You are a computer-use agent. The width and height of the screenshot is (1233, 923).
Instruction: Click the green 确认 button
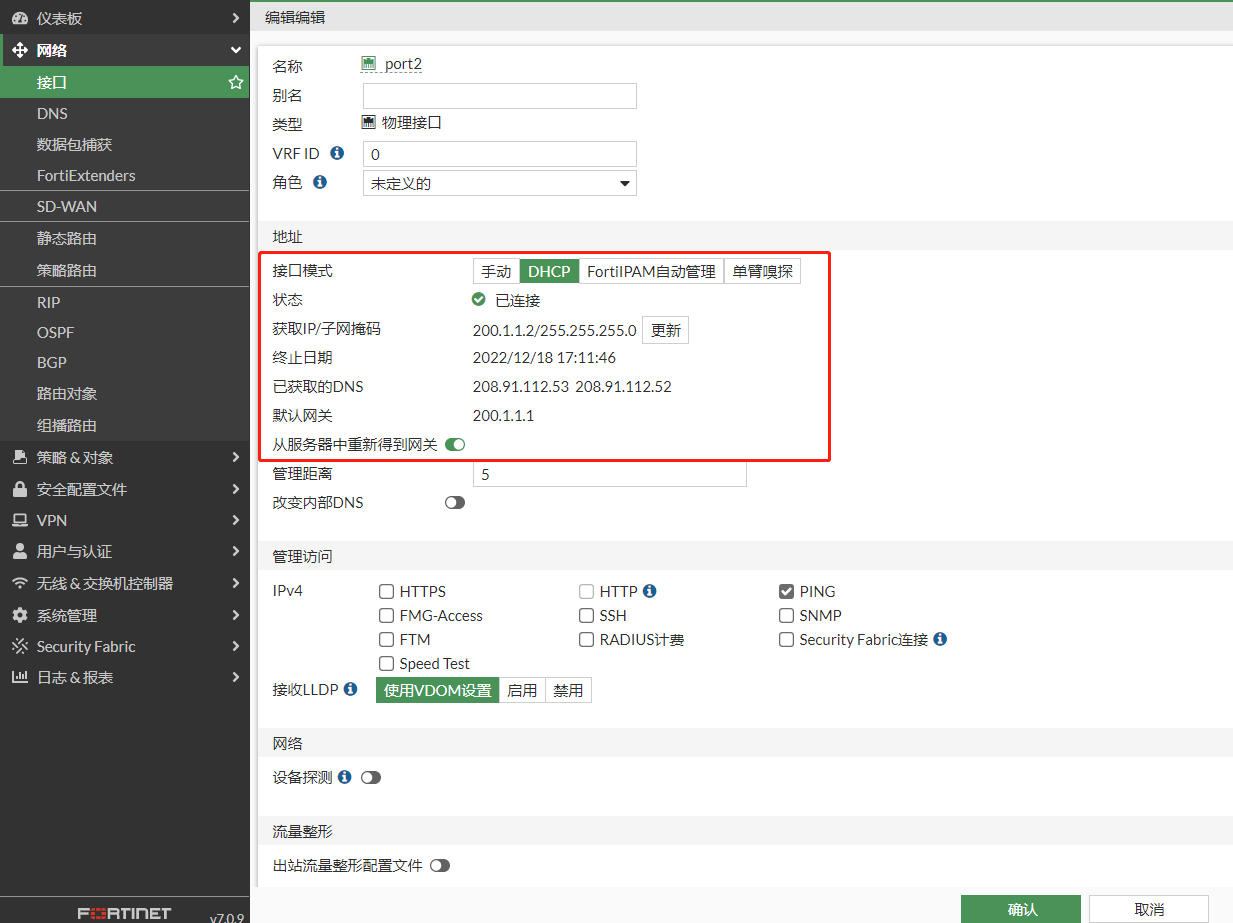1021,909
